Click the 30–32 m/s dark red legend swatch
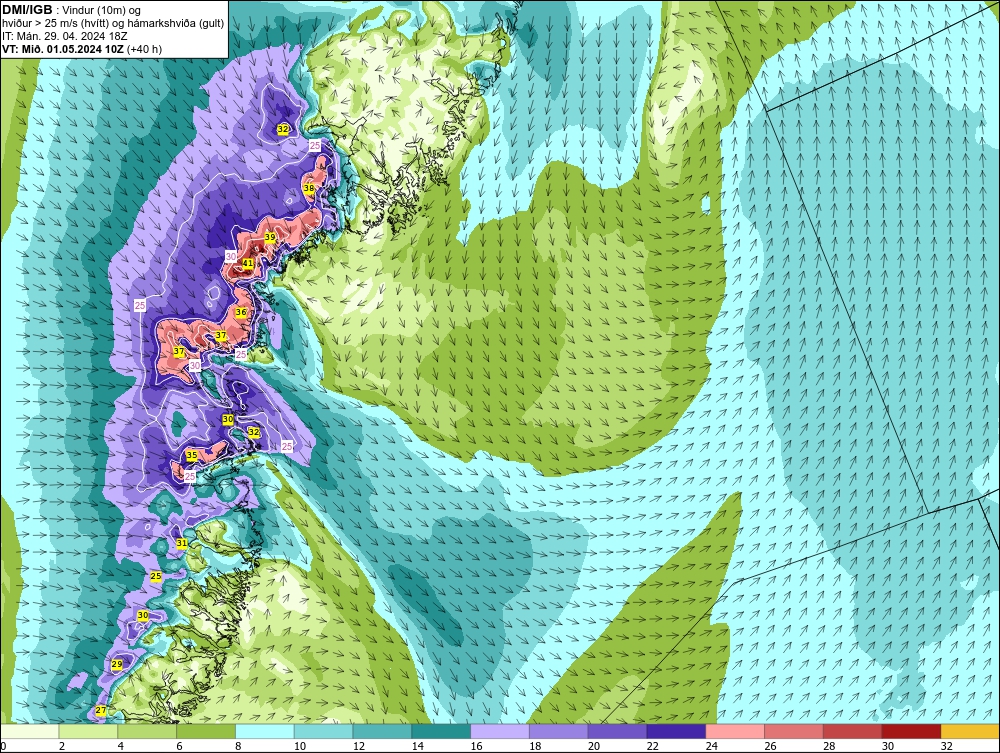This screenshot has height=753, width=1000. (x=911, y=731)
